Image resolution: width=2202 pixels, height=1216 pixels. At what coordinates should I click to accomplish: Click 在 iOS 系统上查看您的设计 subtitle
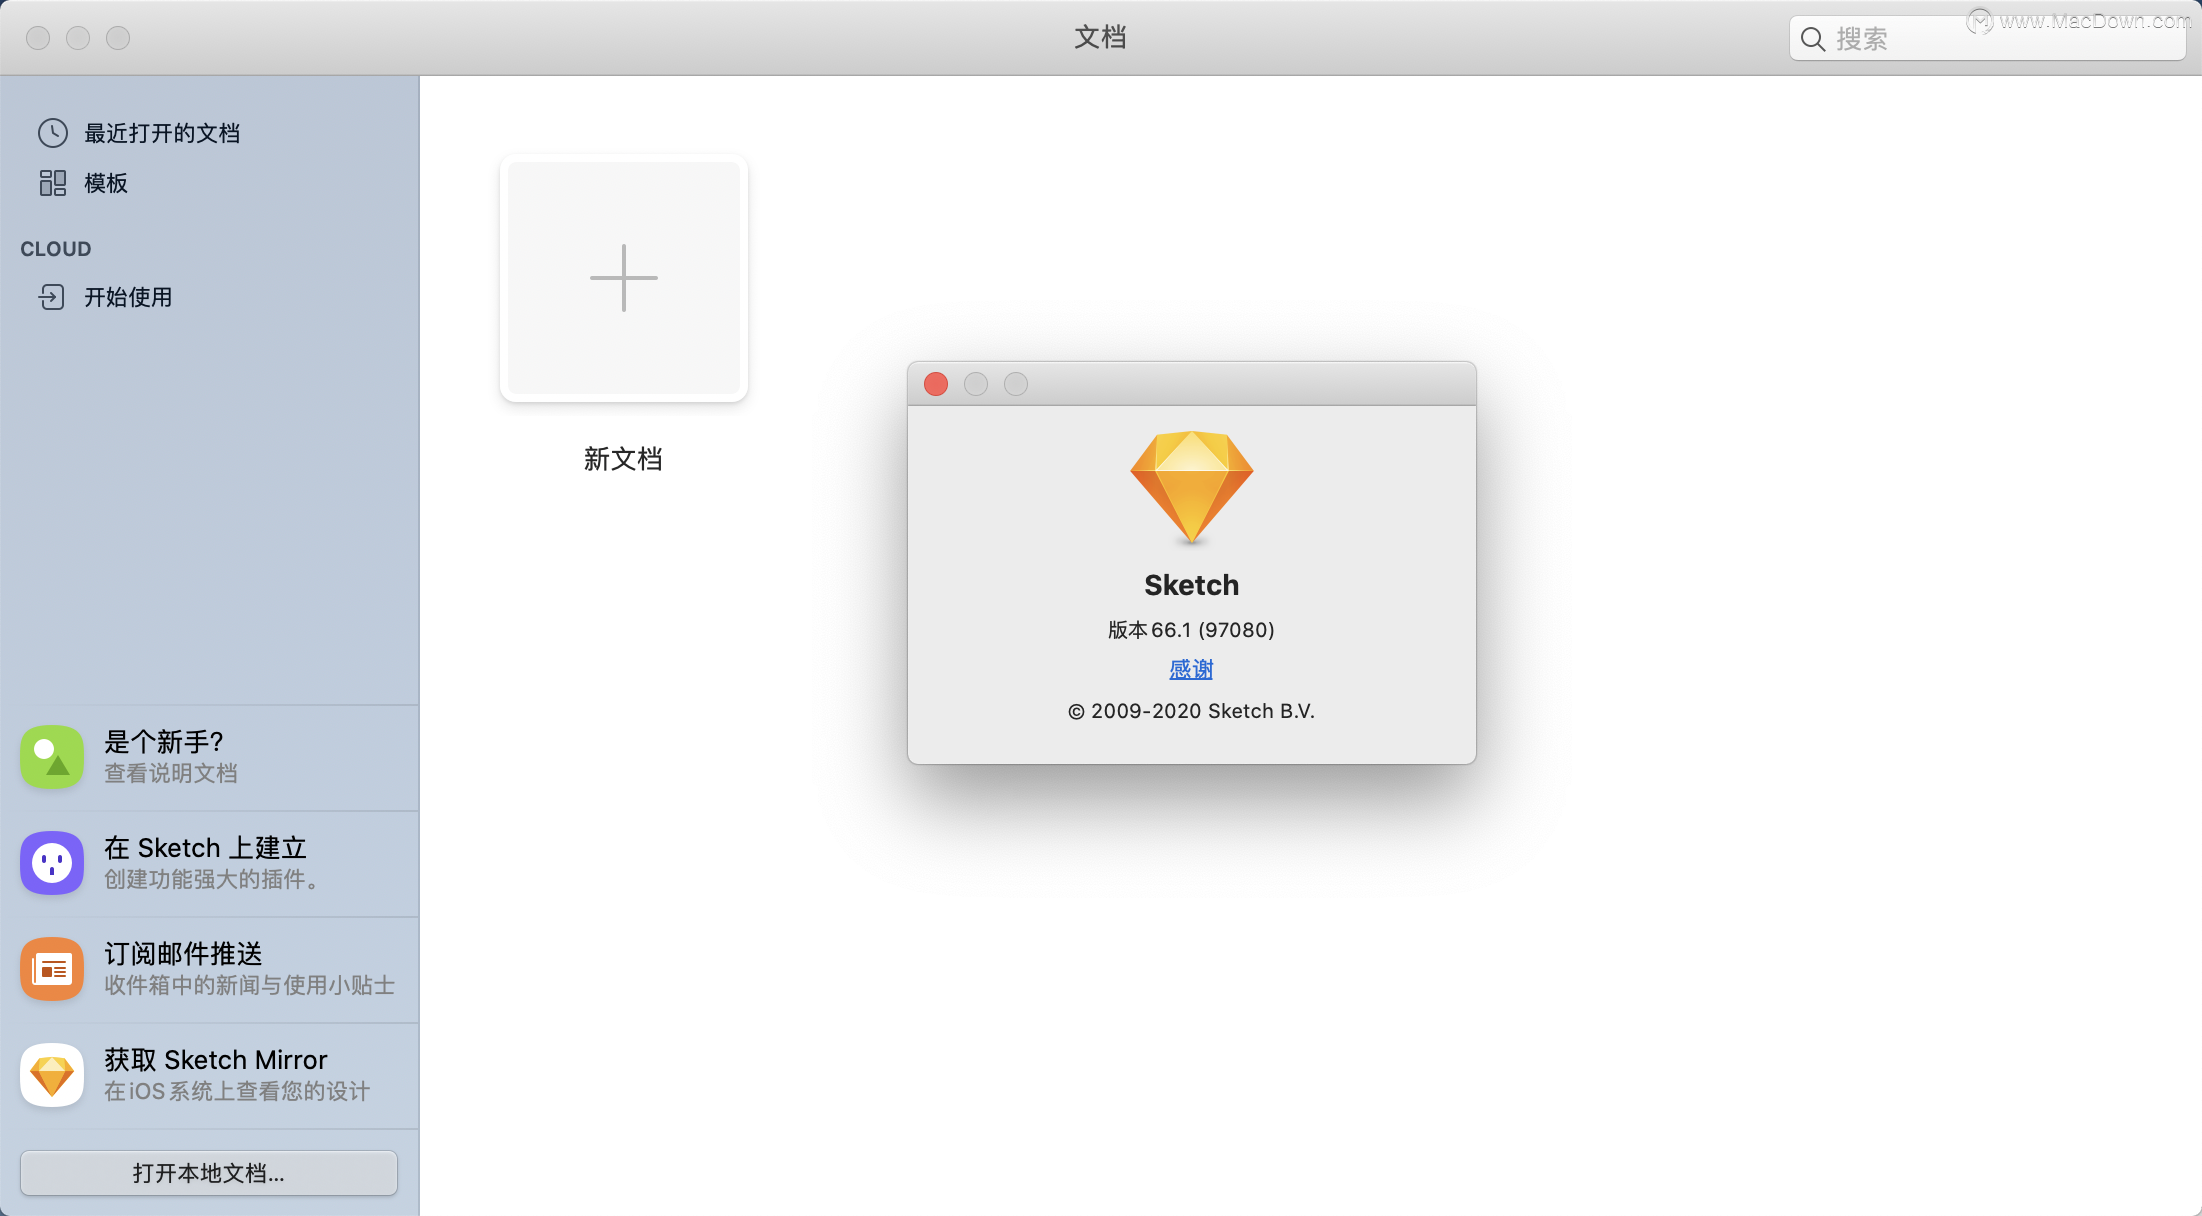click(237, 1091)
